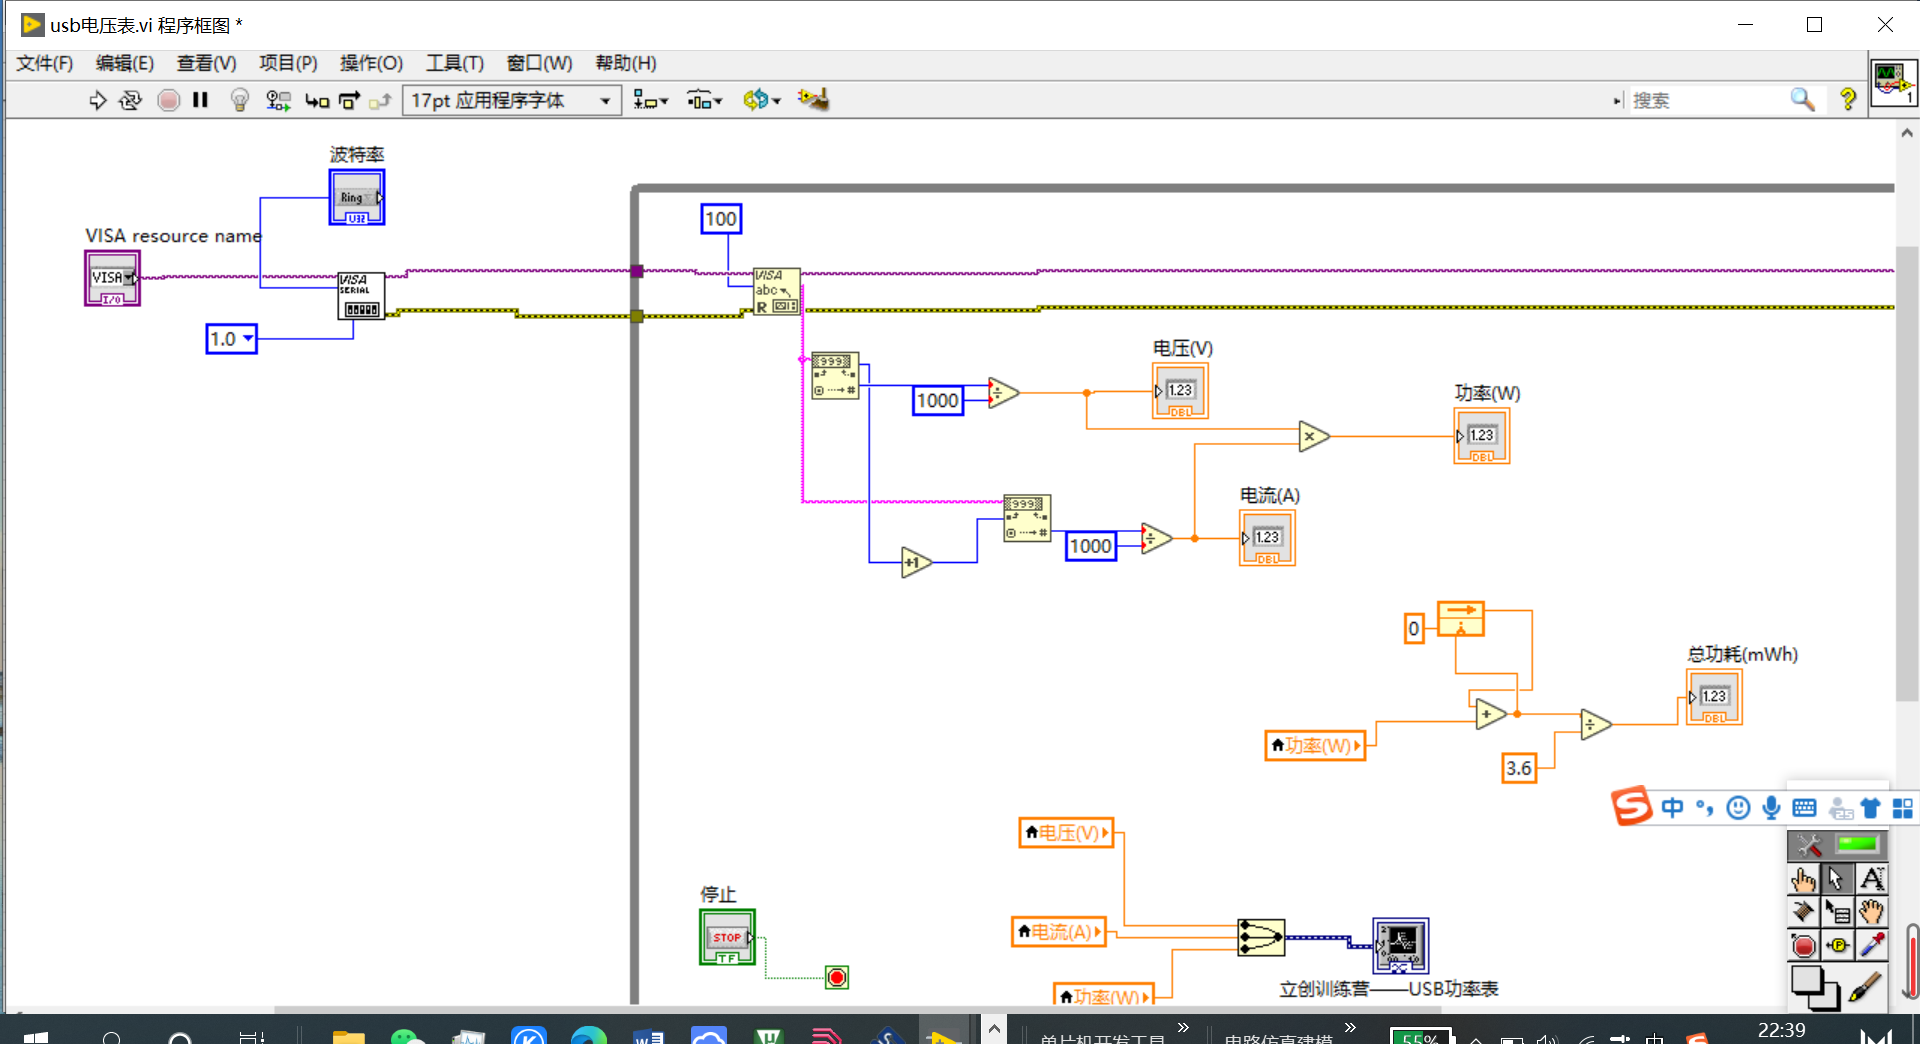The height and width of the screenshot is (1044, 1920).
Task: Open the 帮助(H) menu
Action: [x=626, y=63]
